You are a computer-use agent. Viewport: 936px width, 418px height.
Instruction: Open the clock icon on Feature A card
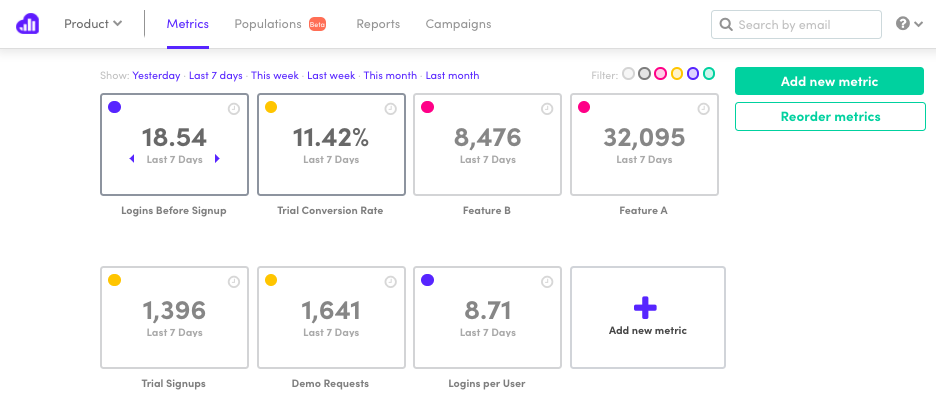click(703, 108)
